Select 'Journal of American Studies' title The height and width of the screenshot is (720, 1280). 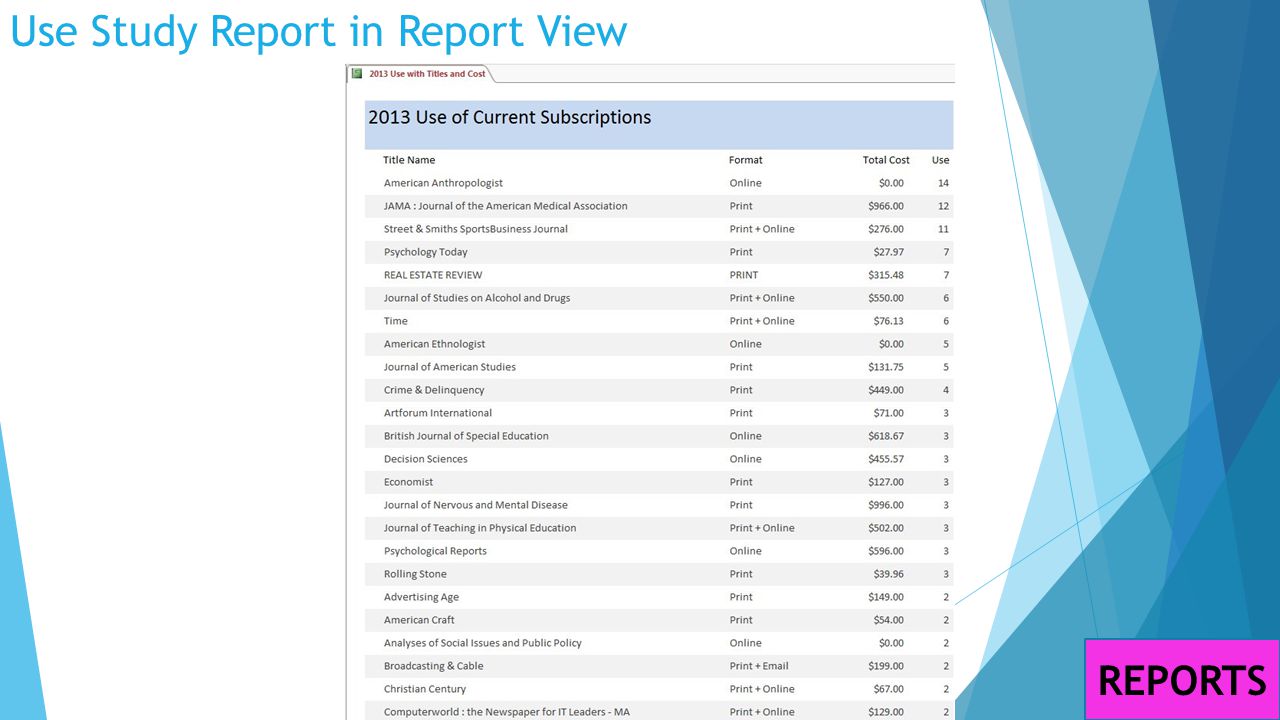450,367
